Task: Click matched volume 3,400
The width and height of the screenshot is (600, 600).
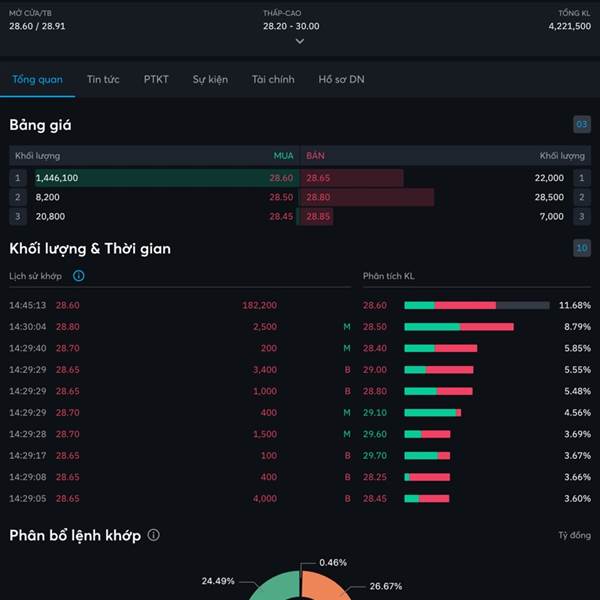Action: point(265,370)
